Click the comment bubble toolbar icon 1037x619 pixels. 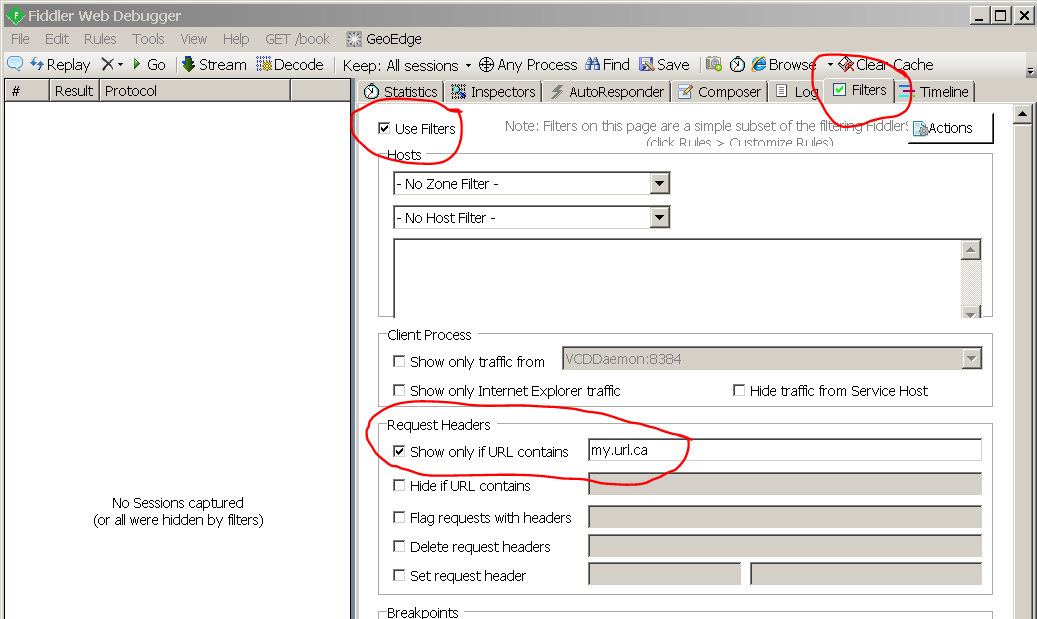tap(15, 64)
